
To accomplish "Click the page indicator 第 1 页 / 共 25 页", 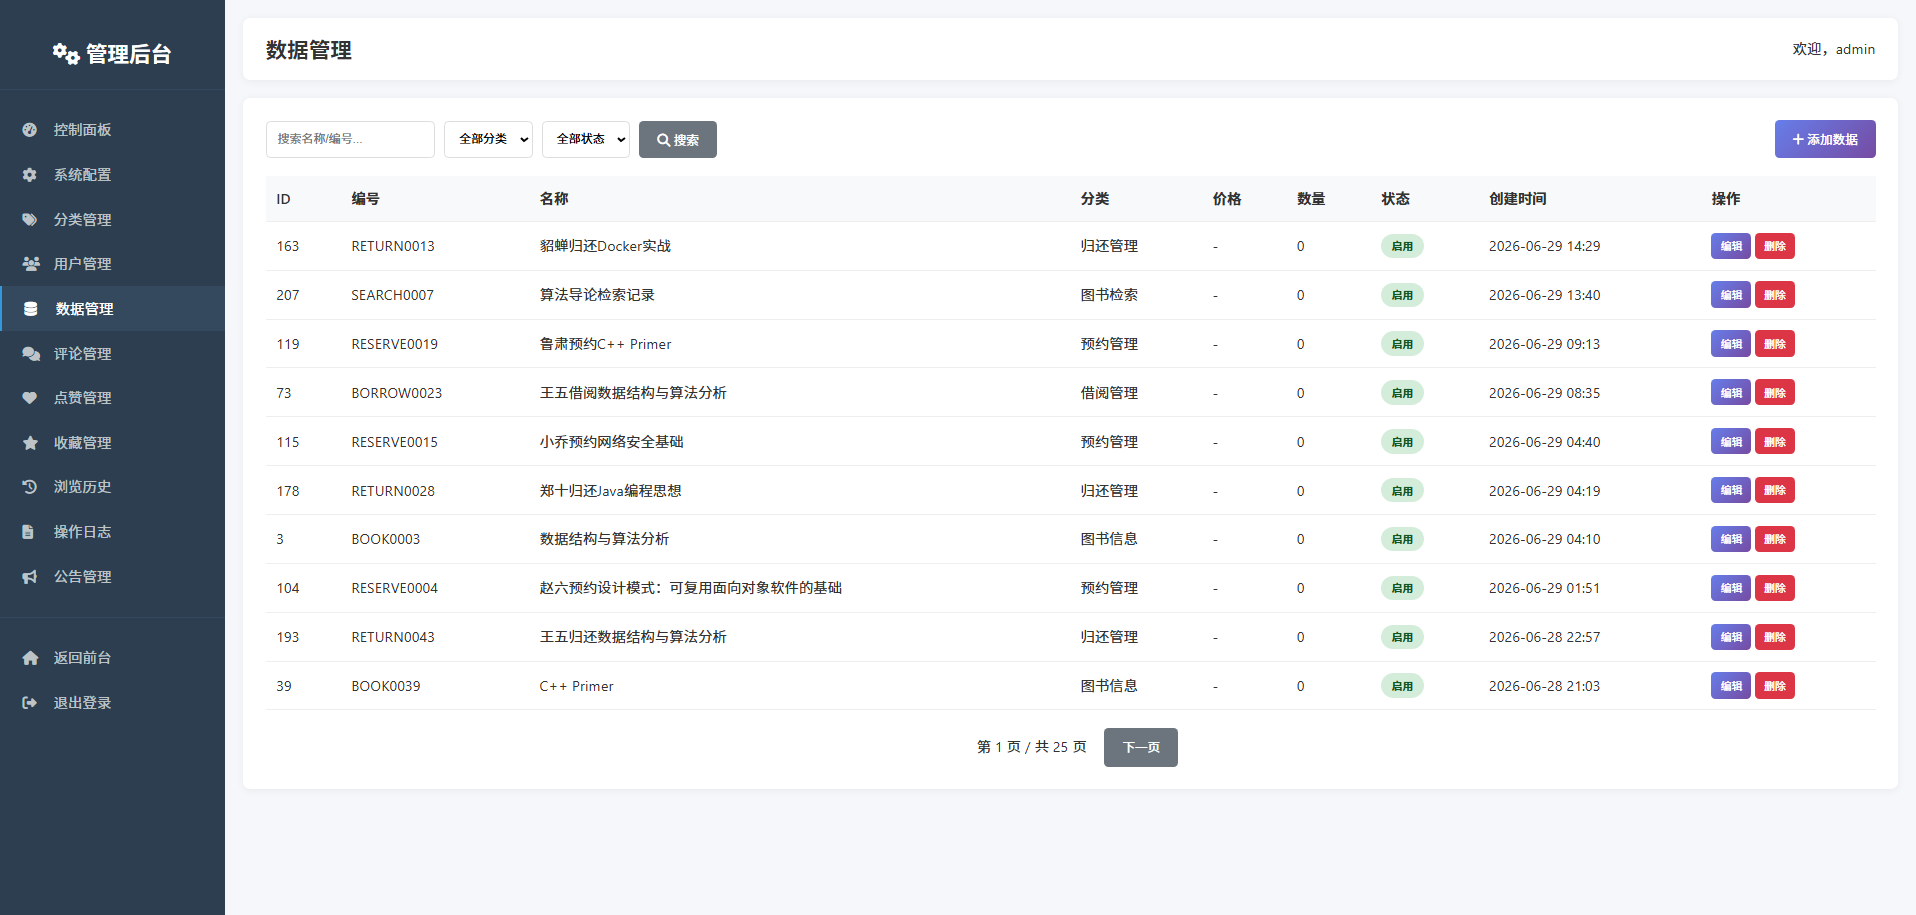I will click(1031, 747).
